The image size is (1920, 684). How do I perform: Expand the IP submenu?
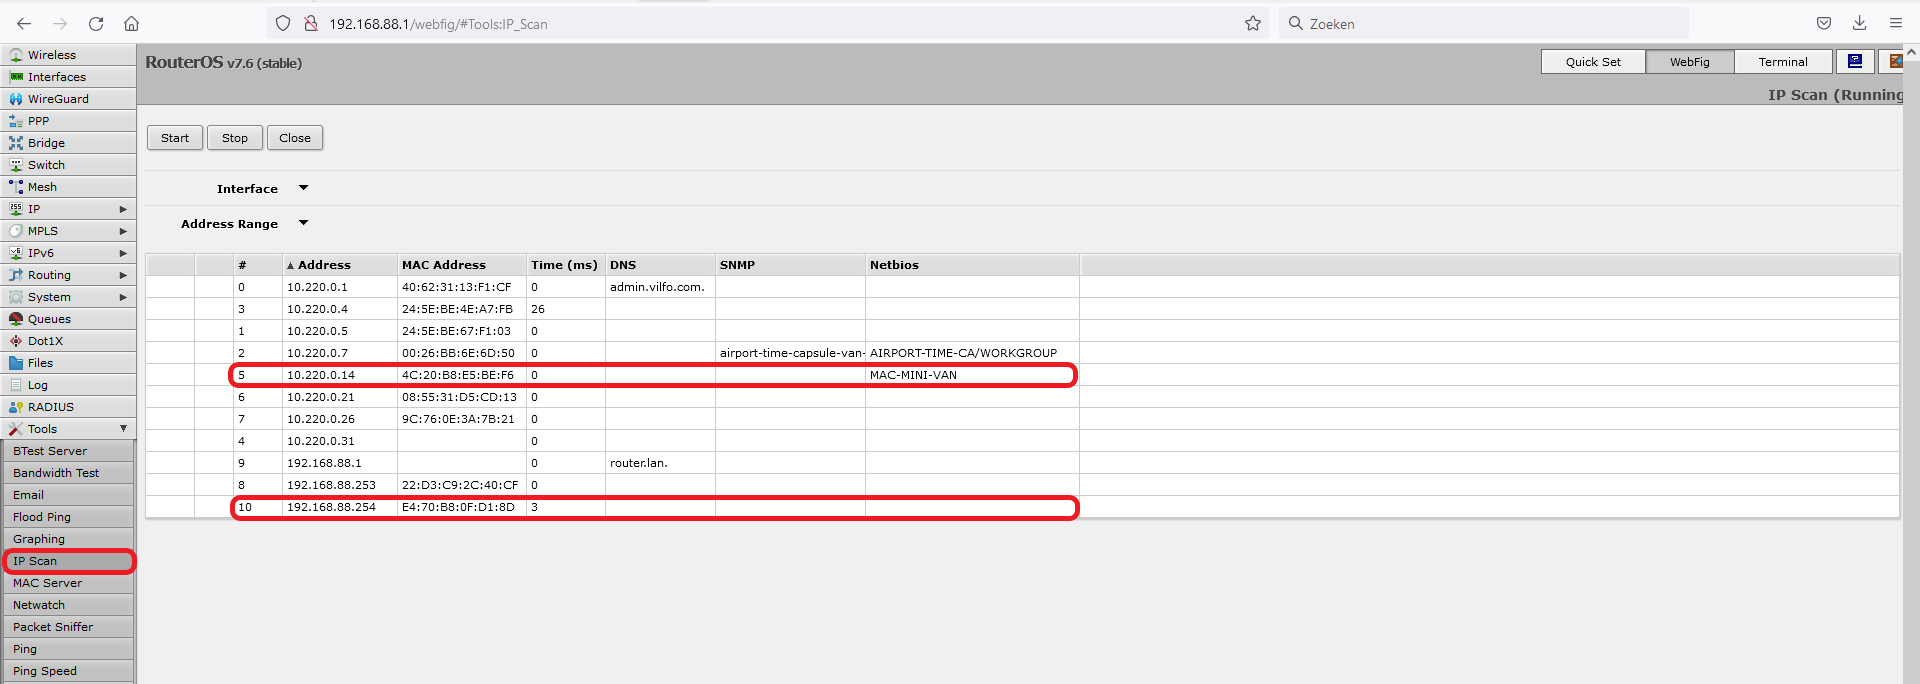(123, 209)
